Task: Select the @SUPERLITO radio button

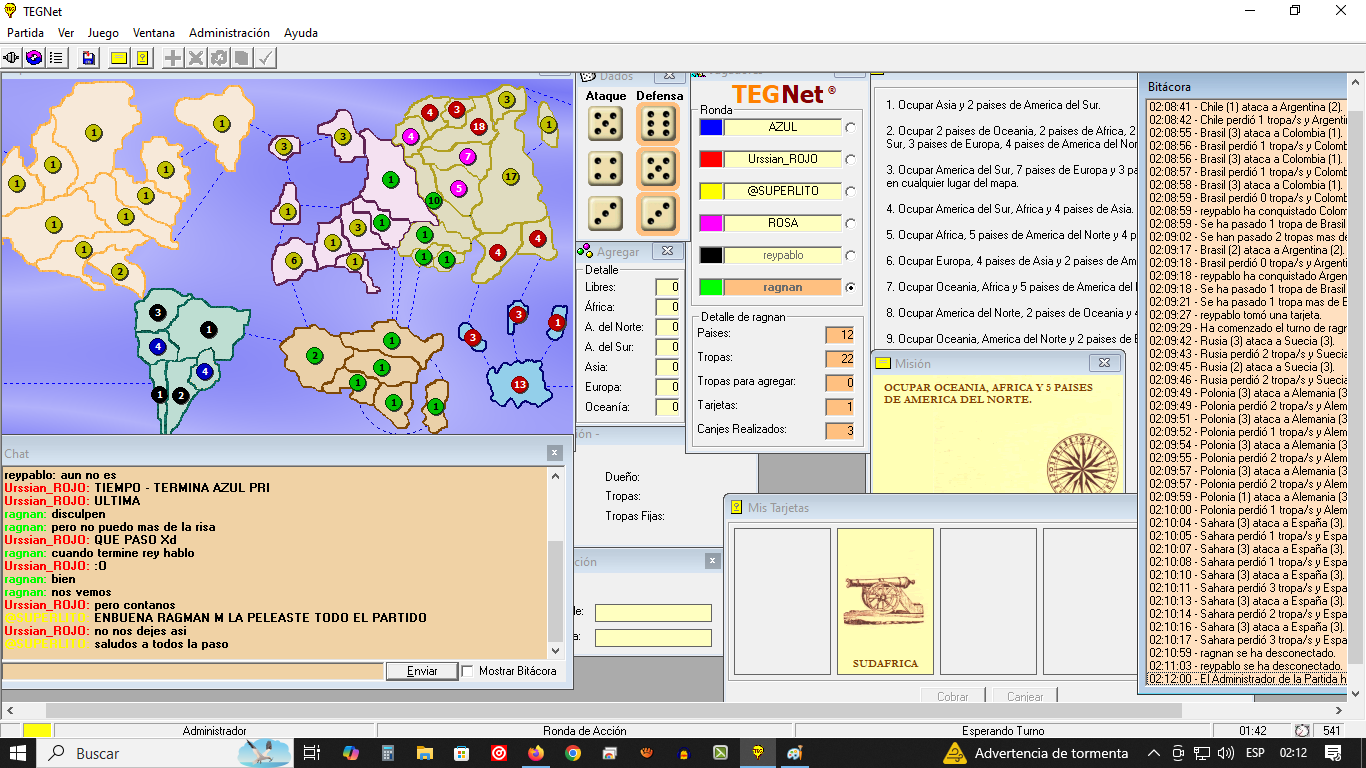Action: click(x=851, y=191)
